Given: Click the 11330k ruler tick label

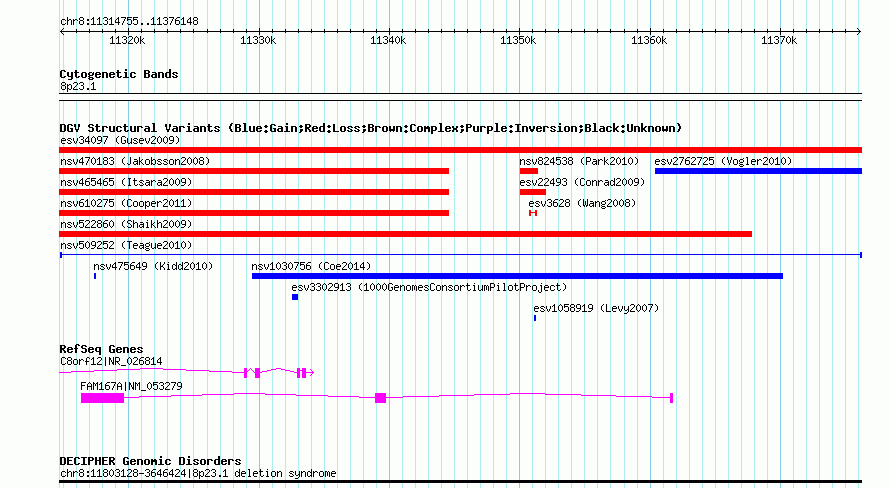Looking at the screenshot, I should [x=258, y=40].
